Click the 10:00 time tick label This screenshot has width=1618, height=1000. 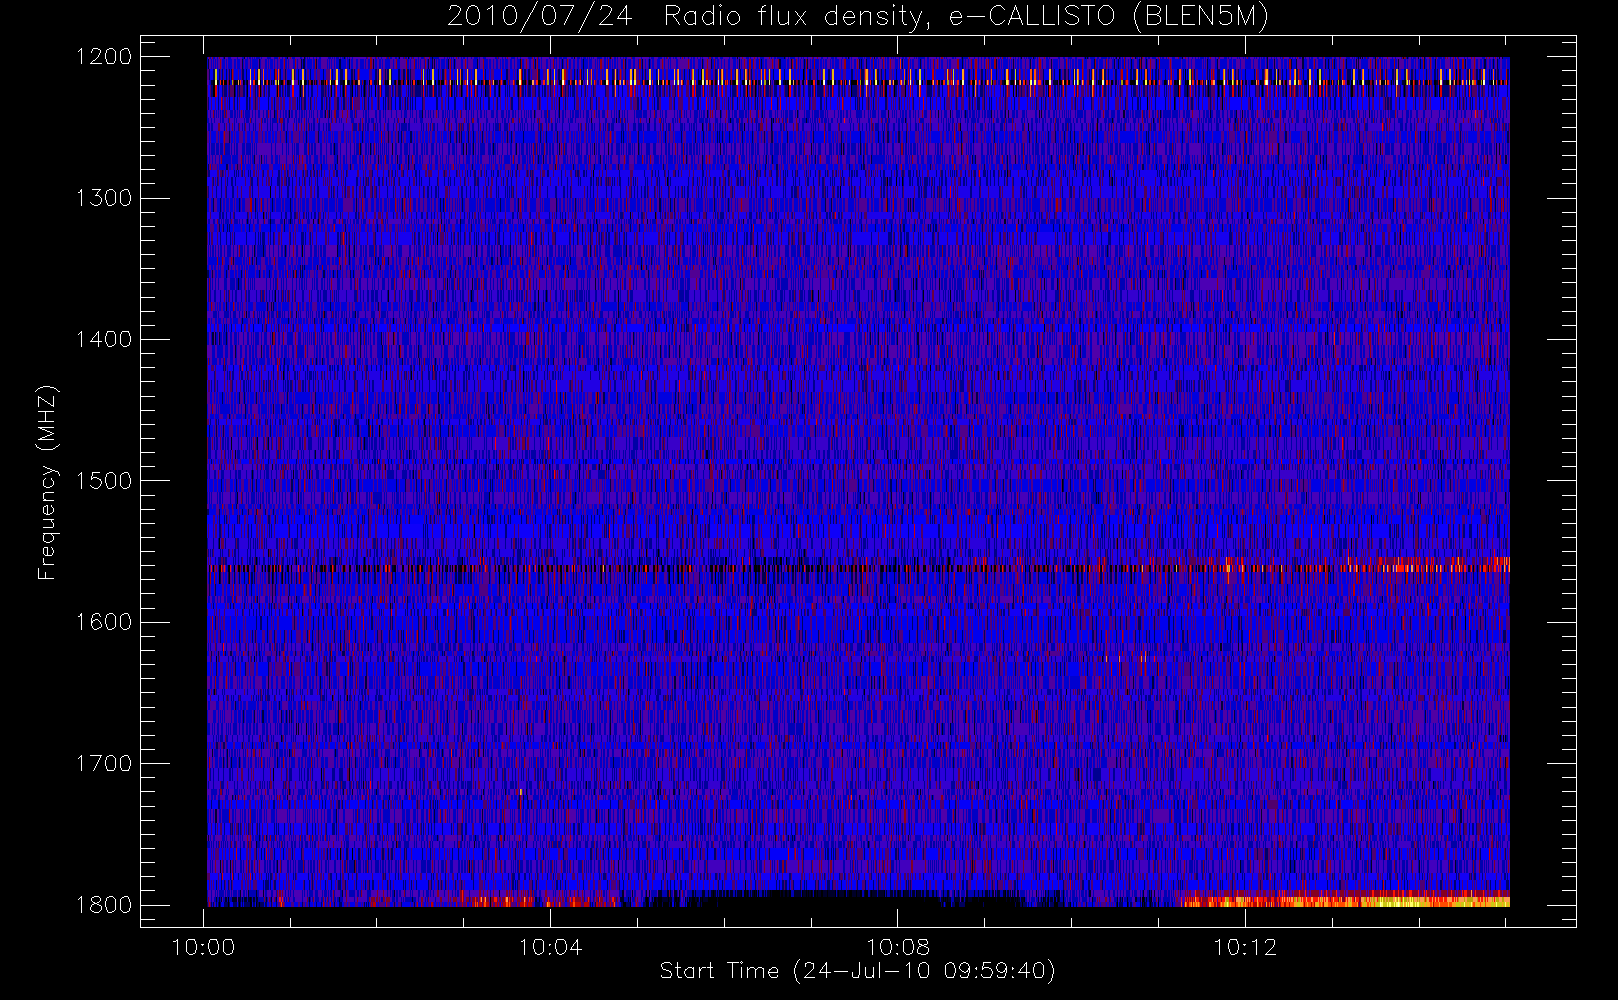(x=204, y=947)
